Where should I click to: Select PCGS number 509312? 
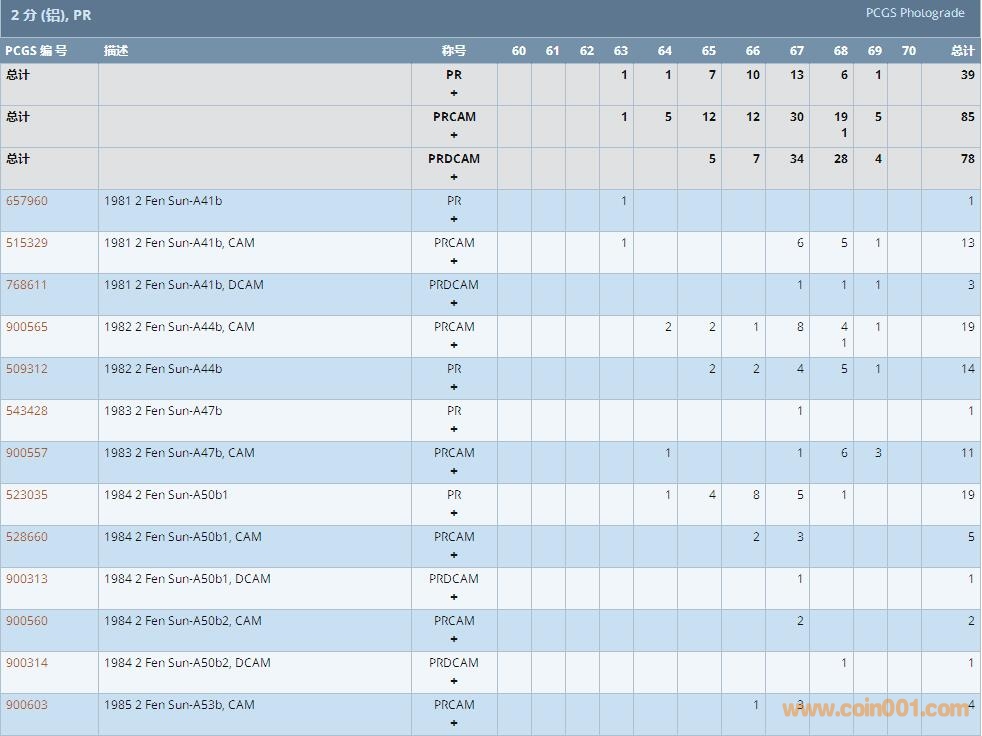pyautogui.click(x=26, y=369)
